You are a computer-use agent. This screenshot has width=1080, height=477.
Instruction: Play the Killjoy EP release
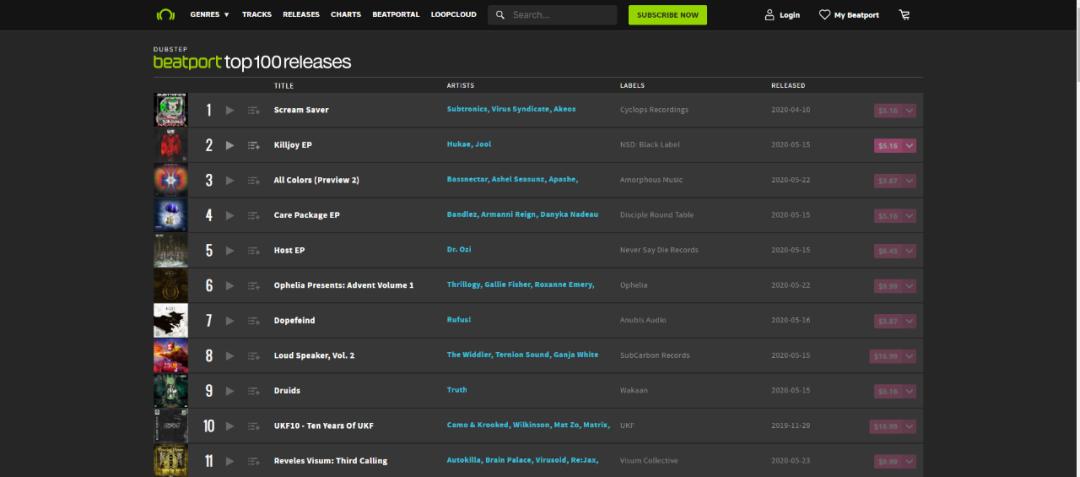pos(230,145)
